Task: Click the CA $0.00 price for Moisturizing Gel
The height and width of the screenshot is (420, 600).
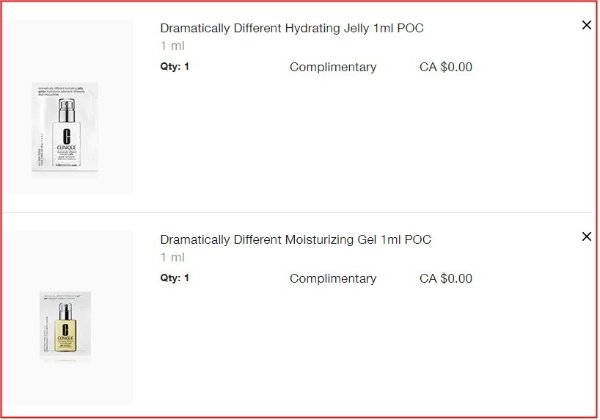Action: 446,278
